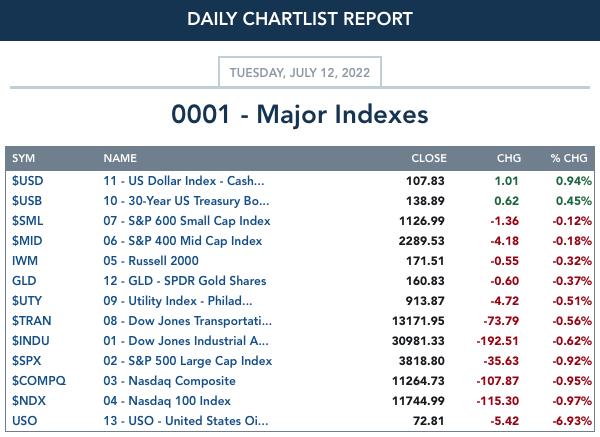Open the $USD symbol link
This screenshot has height=437, width=600.
[x=28, y=181]
